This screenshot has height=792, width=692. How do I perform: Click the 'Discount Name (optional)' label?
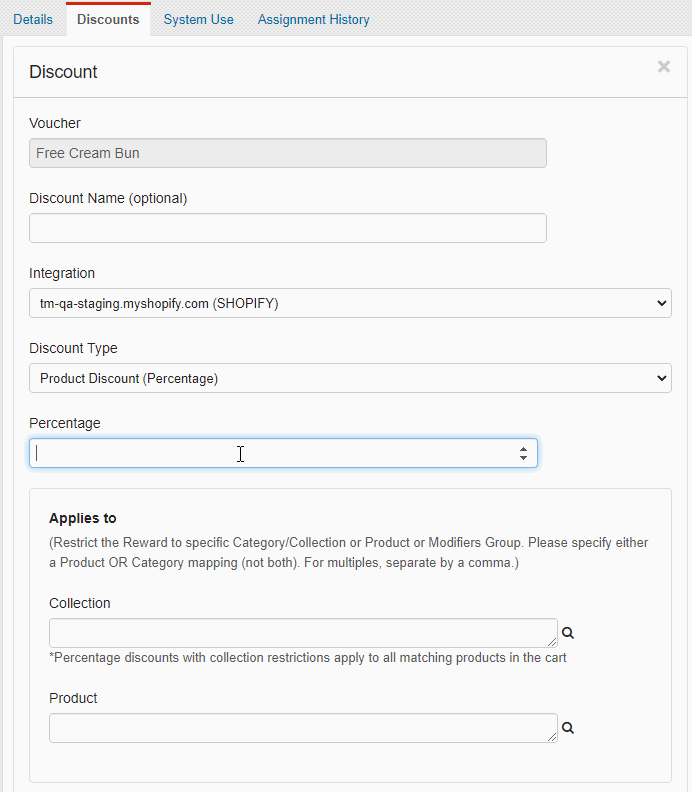pyautogui.click(x=108, y=198)
